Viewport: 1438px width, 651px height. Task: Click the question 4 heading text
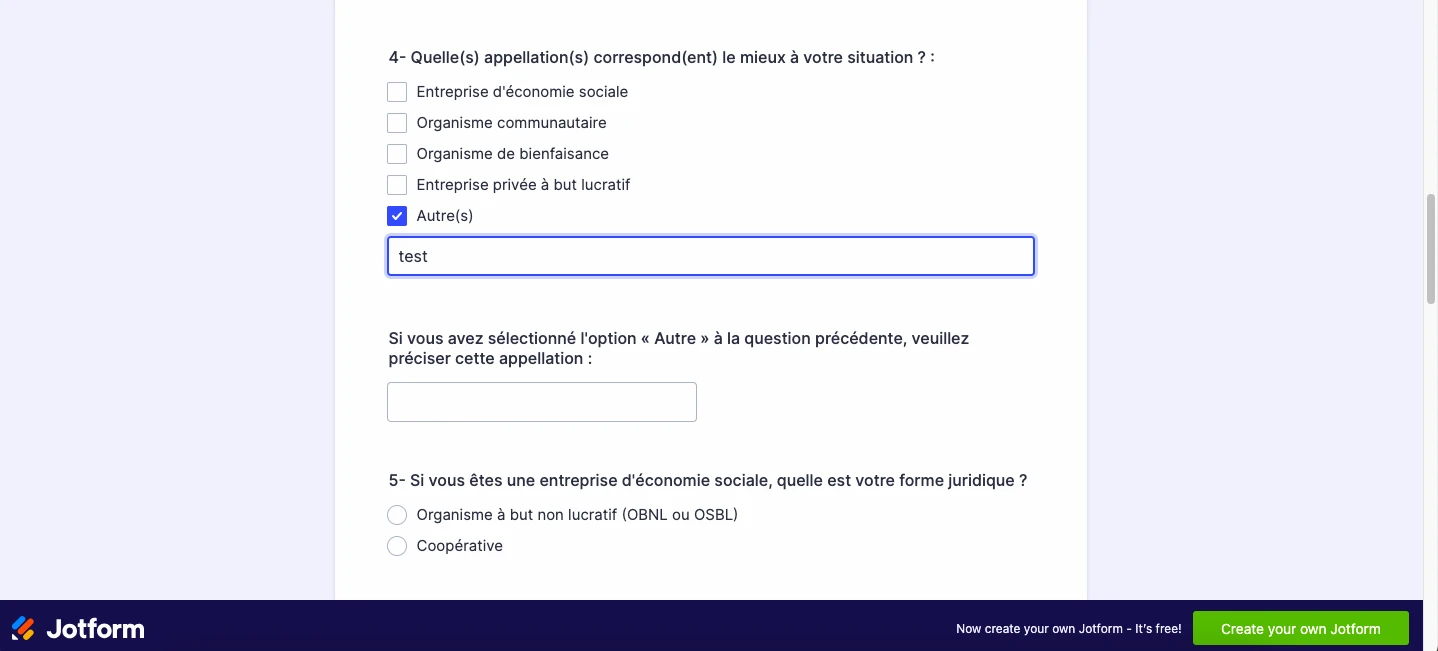click(x=660, y=57)
